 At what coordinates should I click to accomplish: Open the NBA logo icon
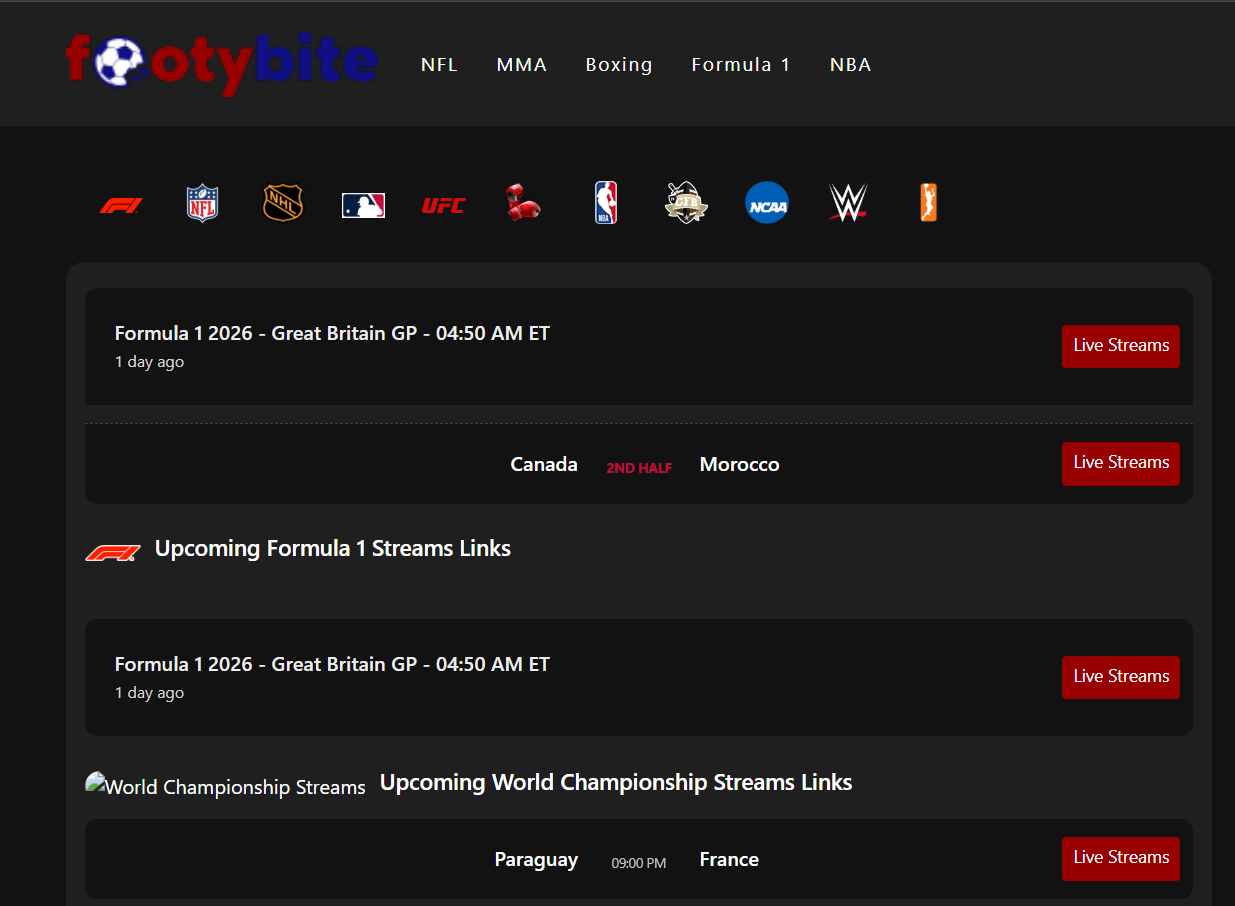606,202
